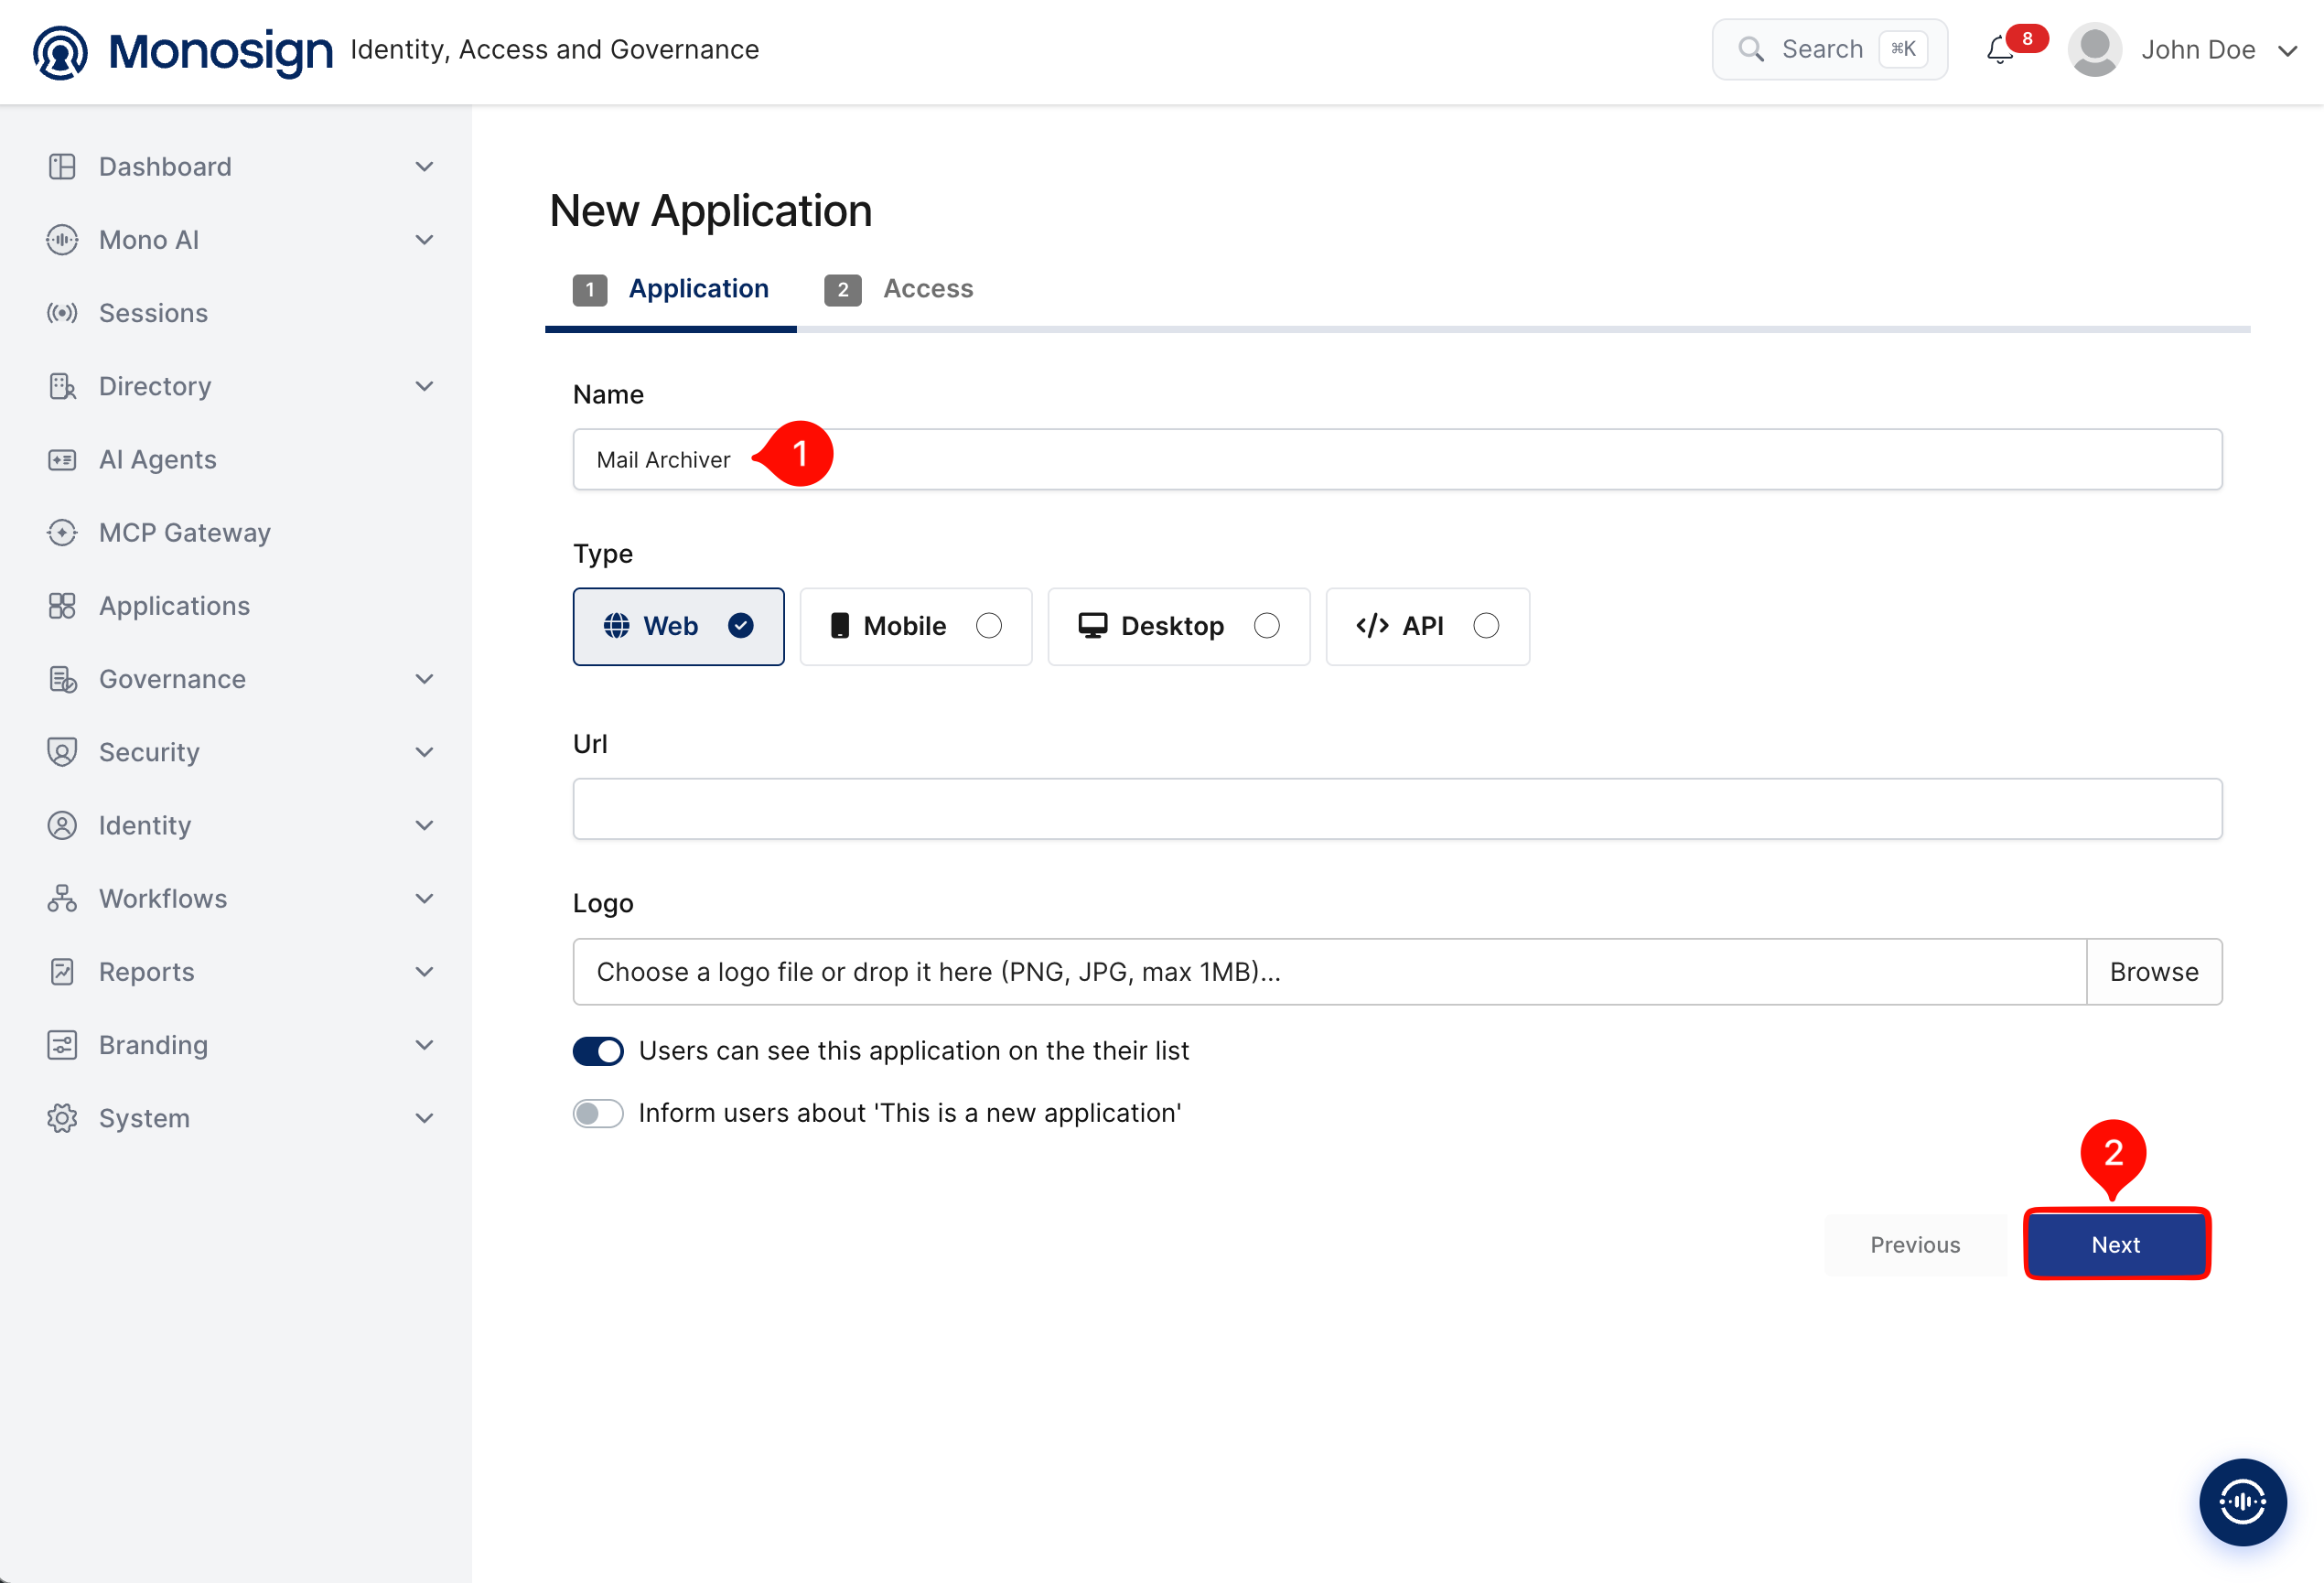Click the Search box in header
The height and width of the screenshot is (1583, 2324).
click(x=1829, y=49)
